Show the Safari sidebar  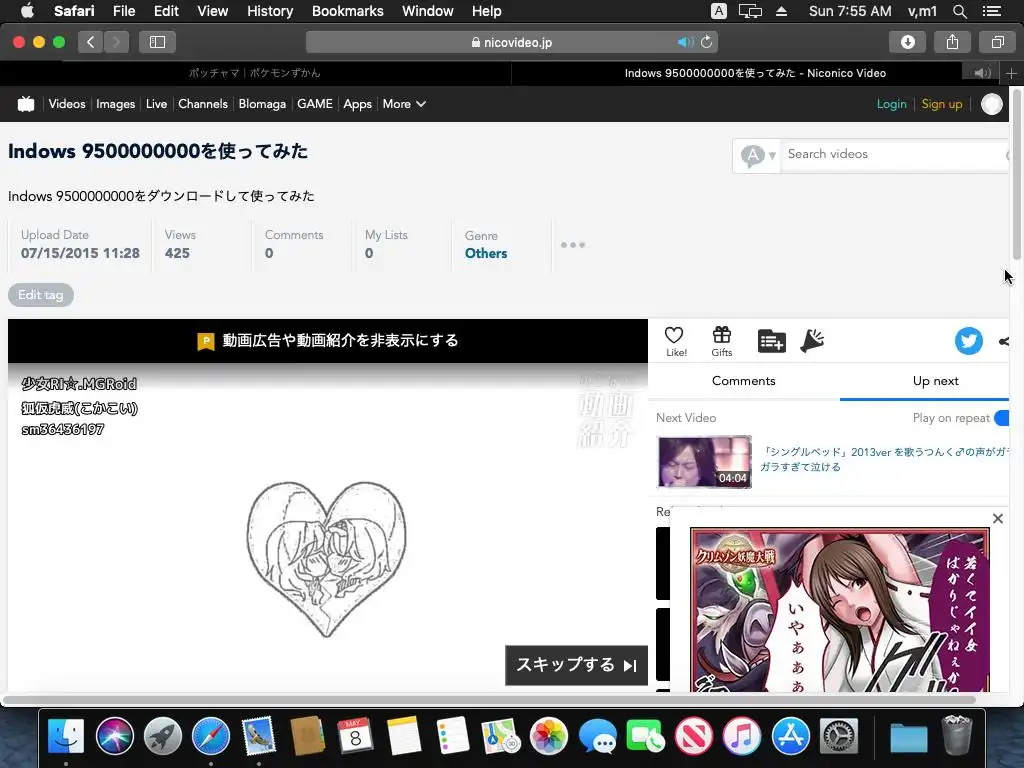(x=157, y=42)
